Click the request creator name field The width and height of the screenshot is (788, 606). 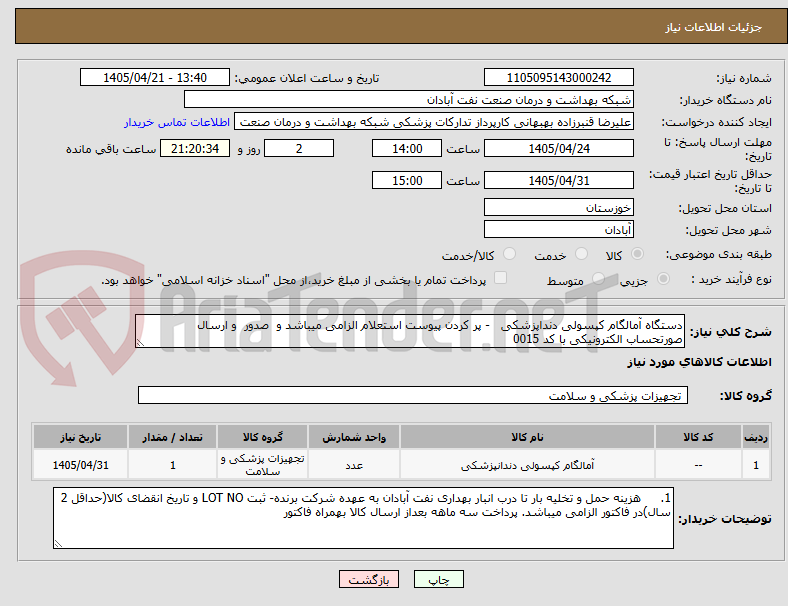434,122
